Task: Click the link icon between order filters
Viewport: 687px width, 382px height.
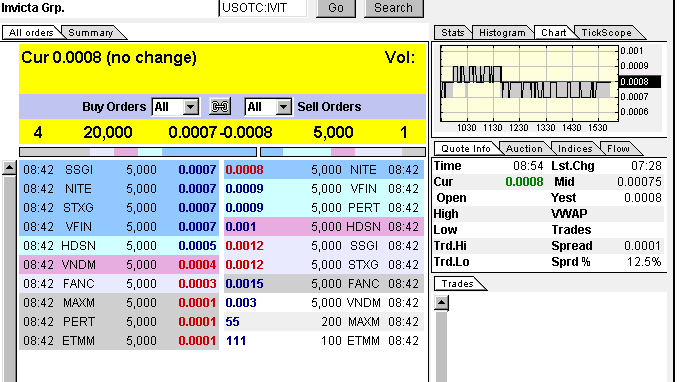Action: pos(220,106)
